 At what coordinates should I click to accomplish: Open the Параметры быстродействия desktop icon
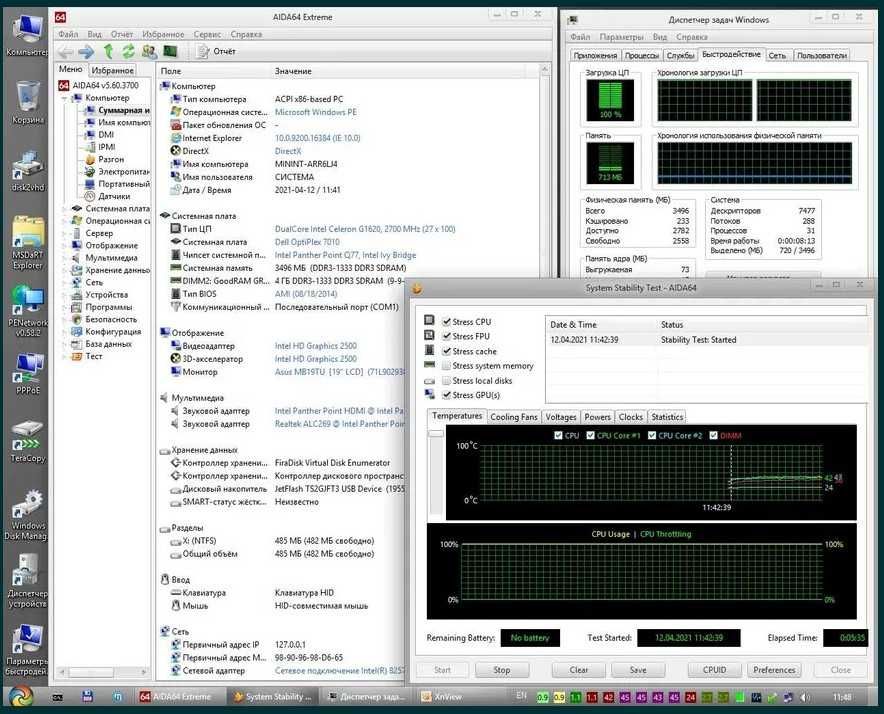27,650
